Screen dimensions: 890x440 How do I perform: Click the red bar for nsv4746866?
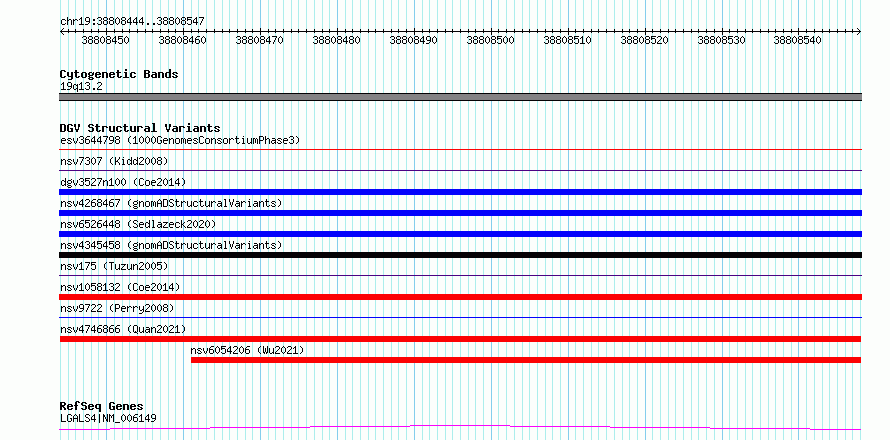[460, 339]
